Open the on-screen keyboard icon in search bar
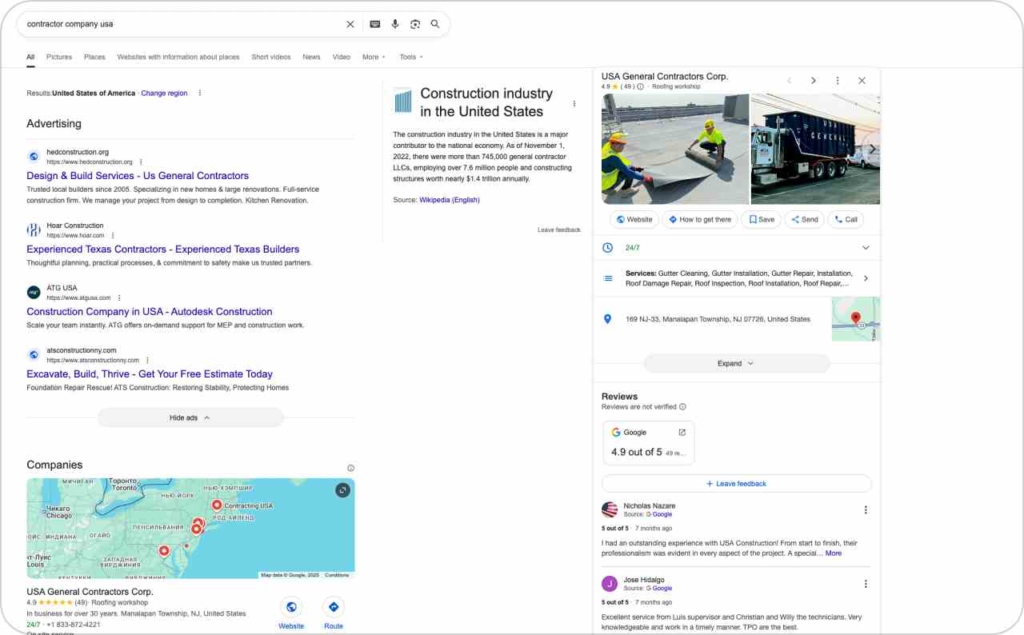The image size is (1024, 635). point(374,24)
